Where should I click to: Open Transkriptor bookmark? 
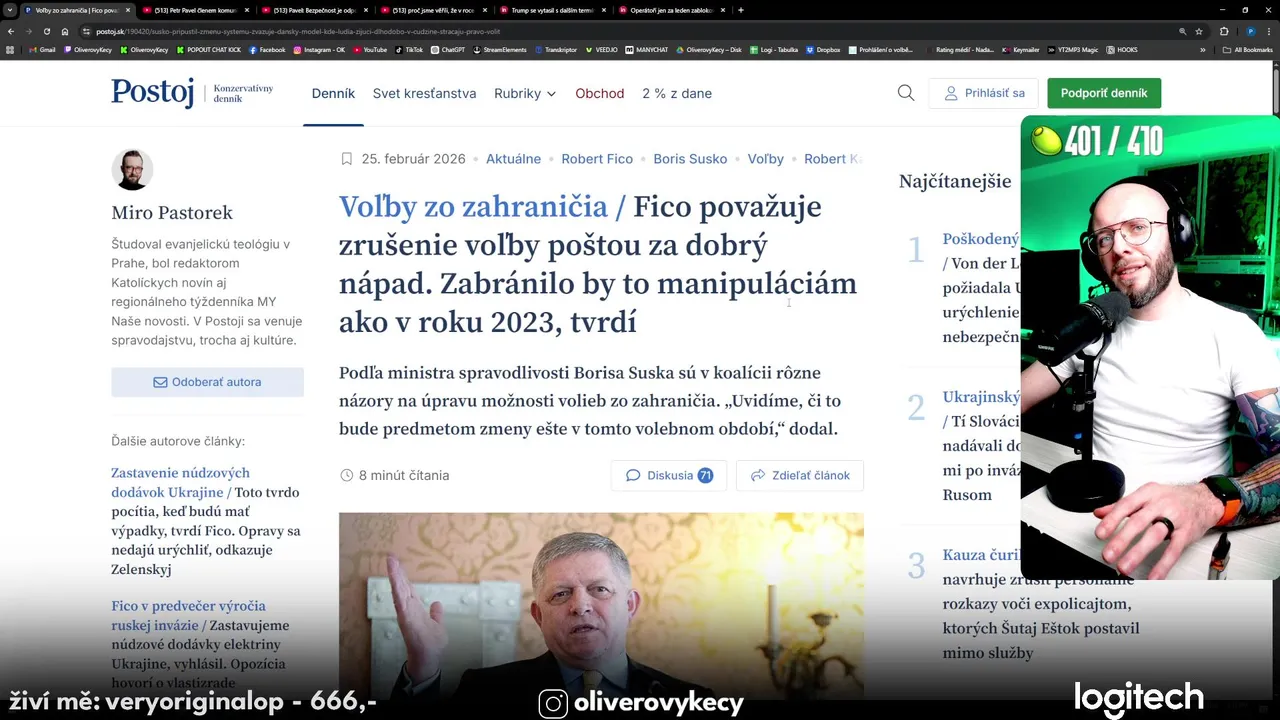tap(556, 49)
